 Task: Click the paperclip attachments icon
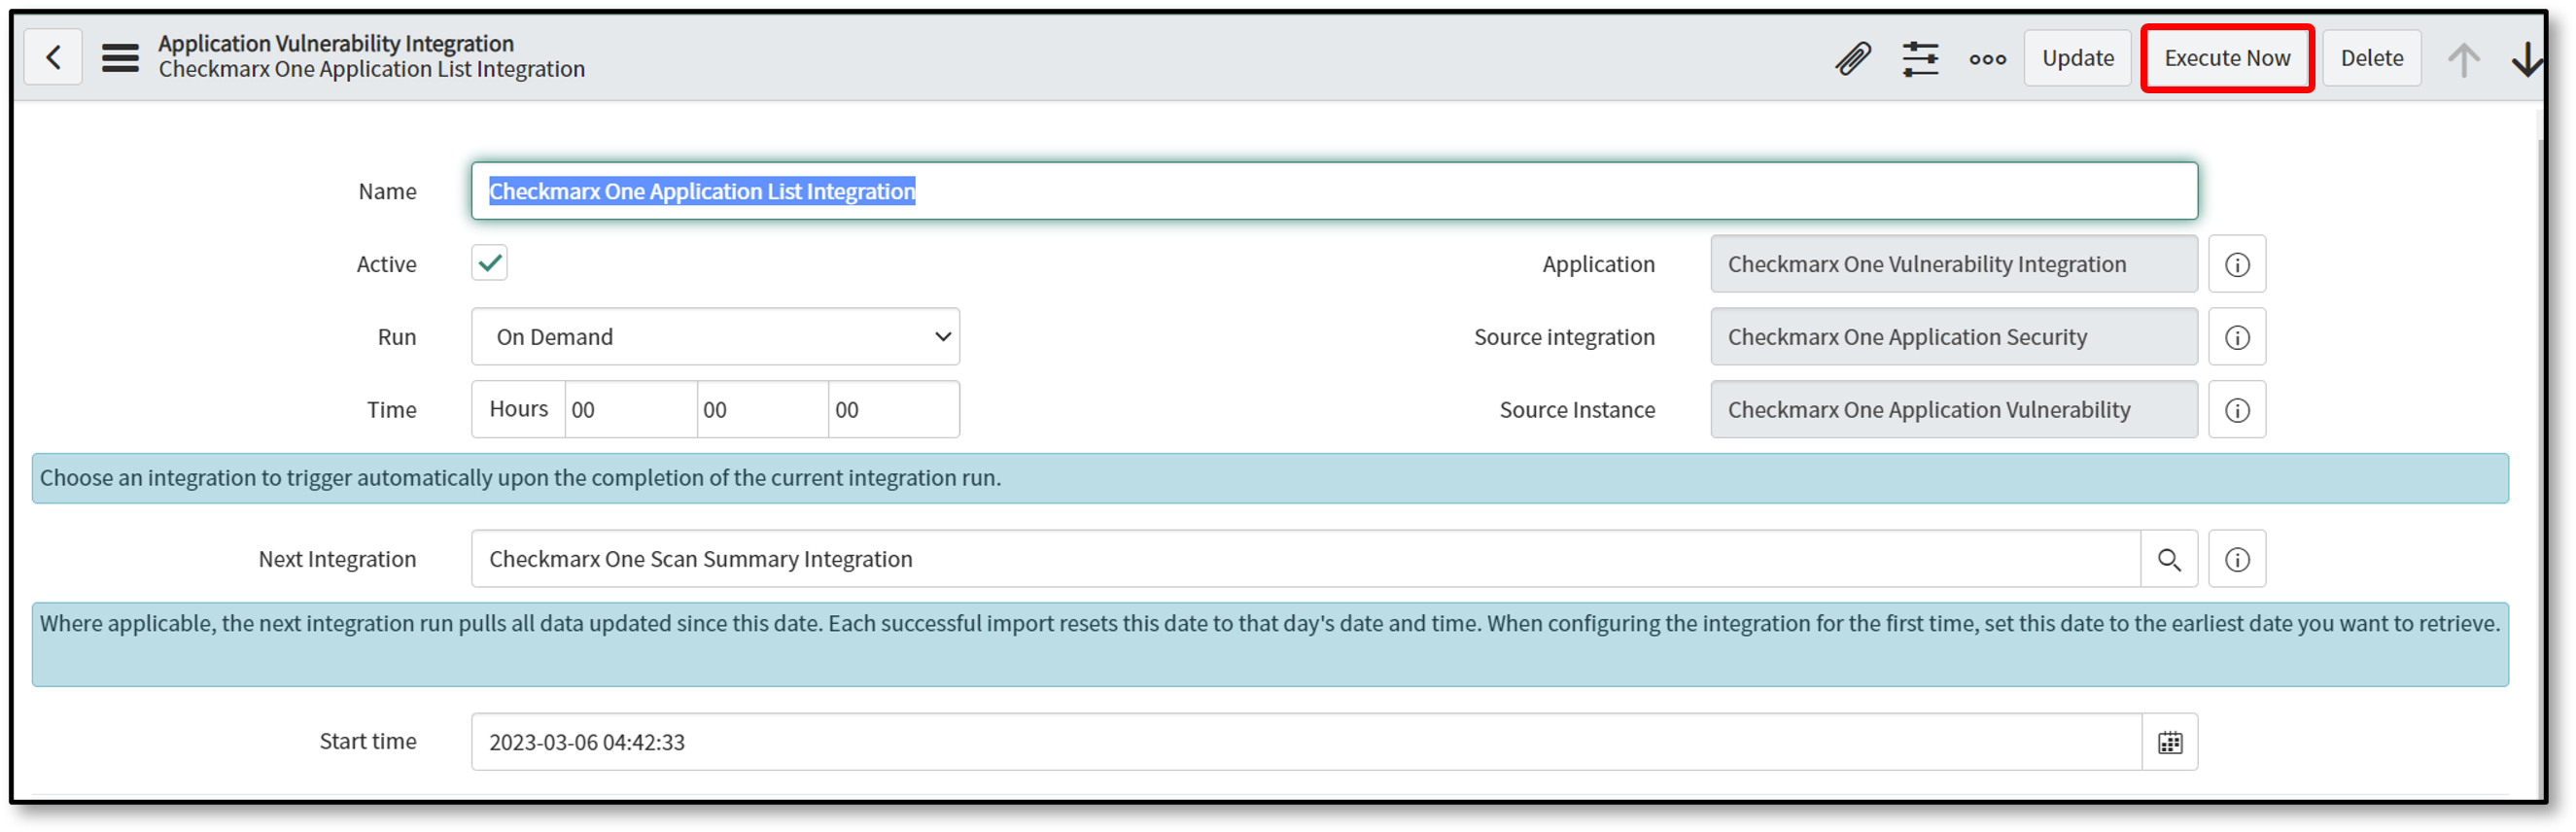tap(1853, 58)
